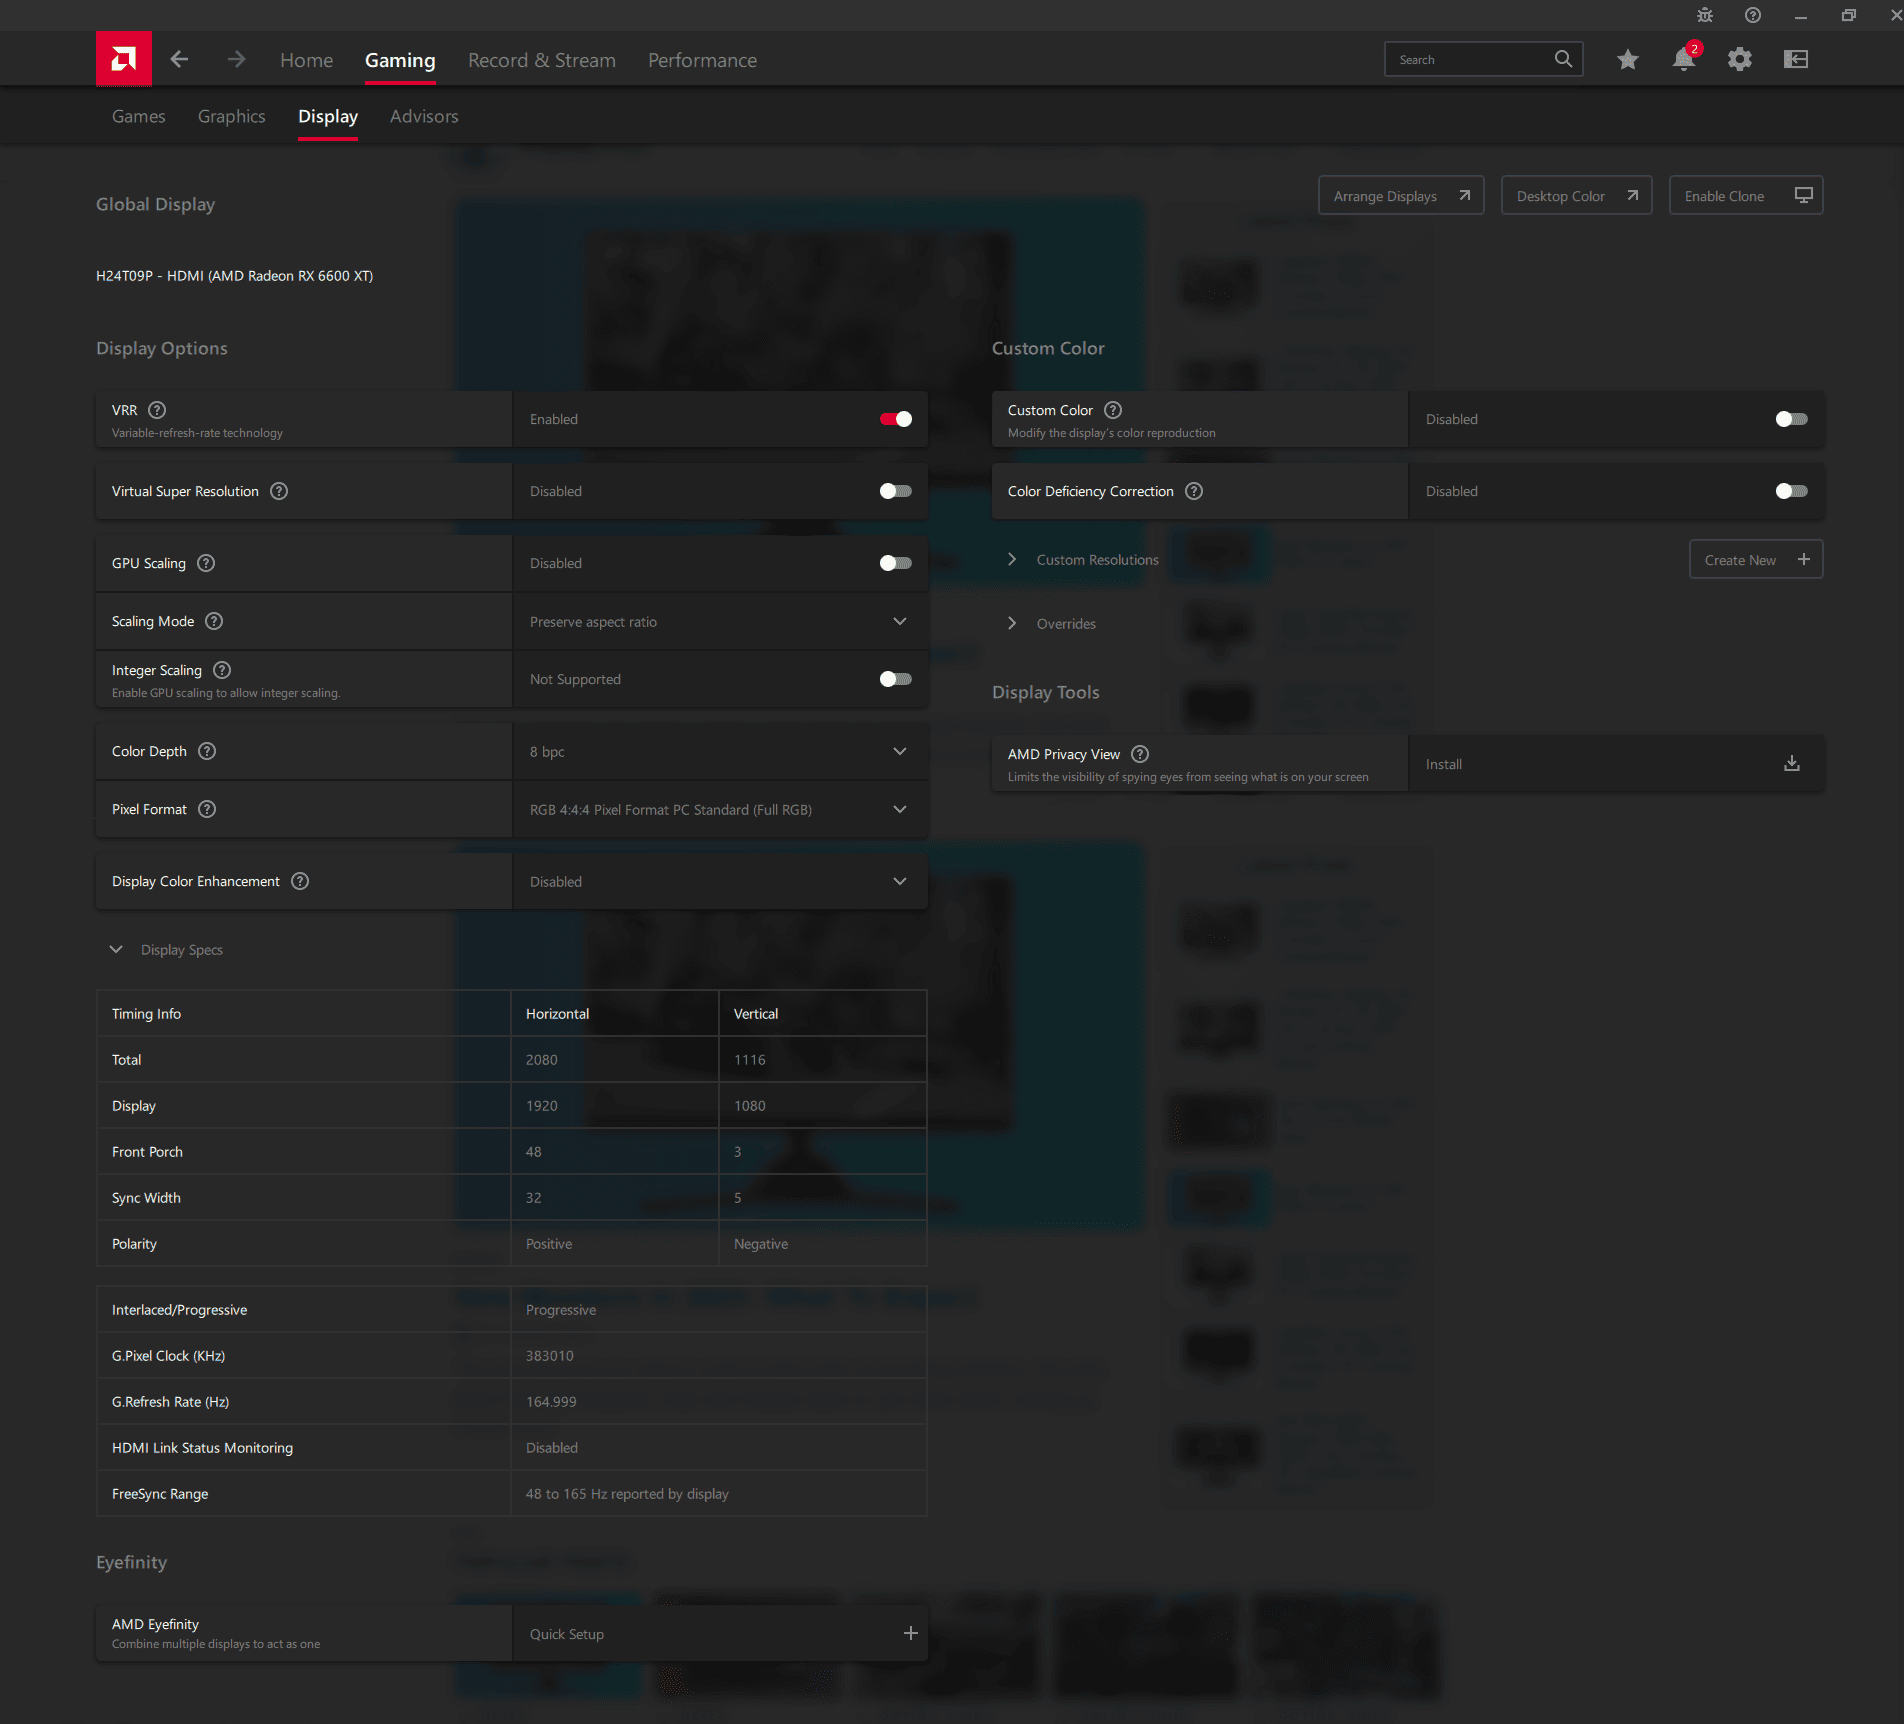Screen dimensions: 1904x1724
Task: Enable the Custom Color toggle
Action: [1791, 419]
